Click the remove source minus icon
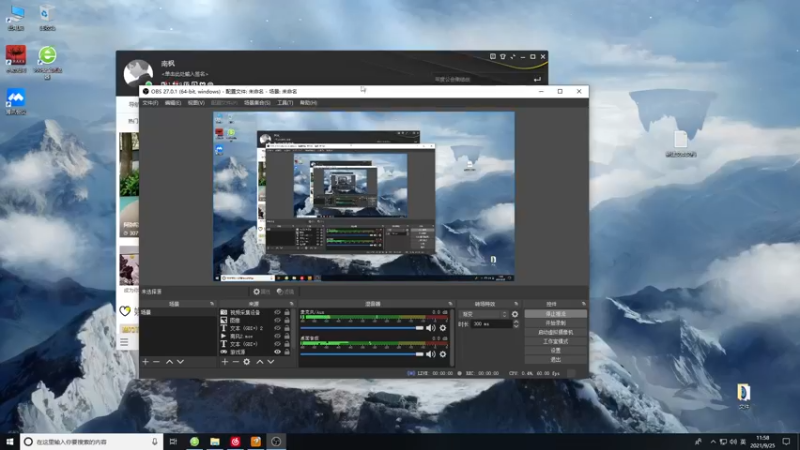This screenshot has height=450, width=800. tap(235, 361)
